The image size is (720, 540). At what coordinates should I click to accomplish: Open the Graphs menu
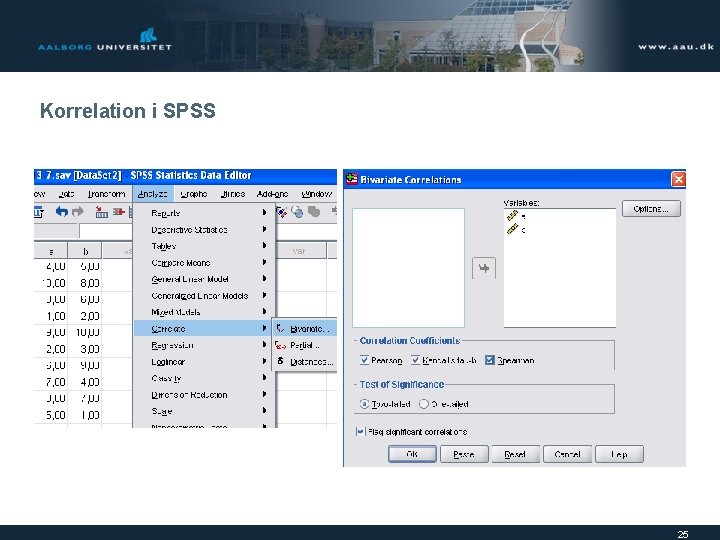pos(193,194)
